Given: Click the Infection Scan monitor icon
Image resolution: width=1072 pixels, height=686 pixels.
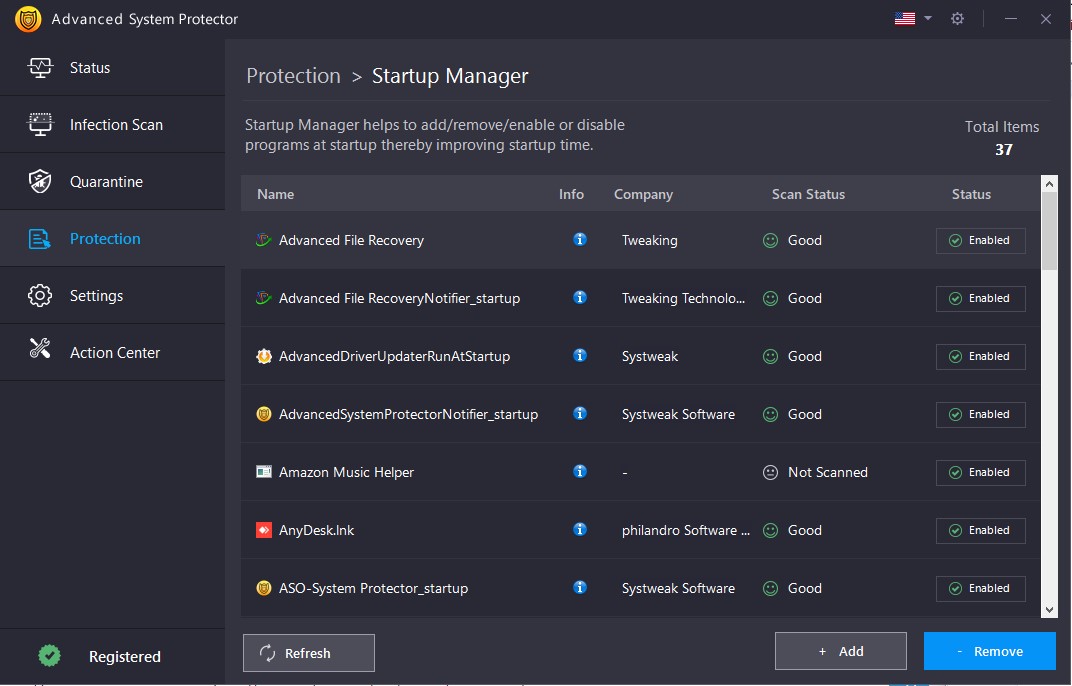Looking at the screenshot, I should tap(41, 124).
